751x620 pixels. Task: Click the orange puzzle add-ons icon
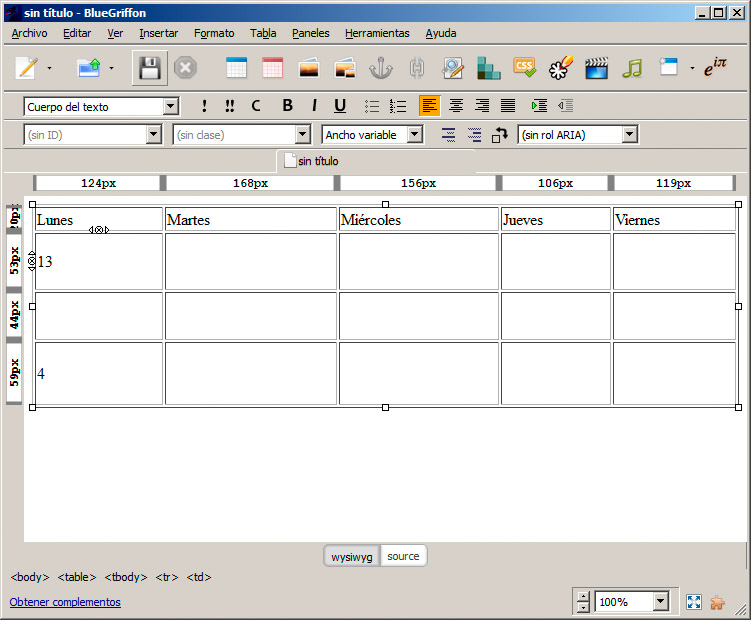coord(717,602)
